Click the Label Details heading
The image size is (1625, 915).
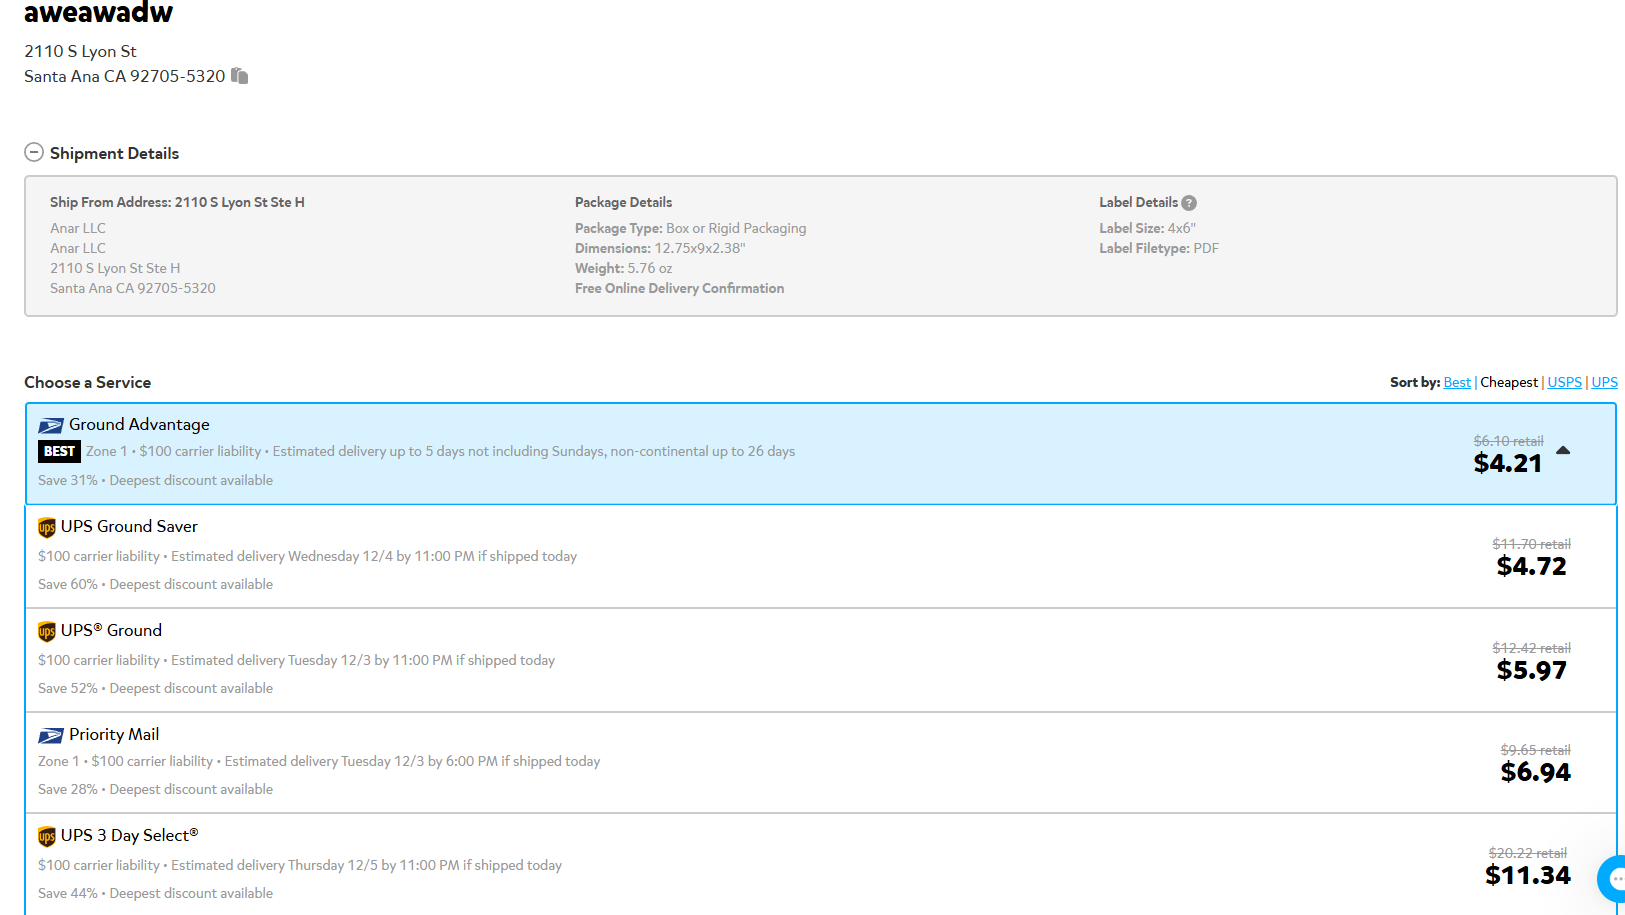pyautogui.click(x=1138, y=202)
